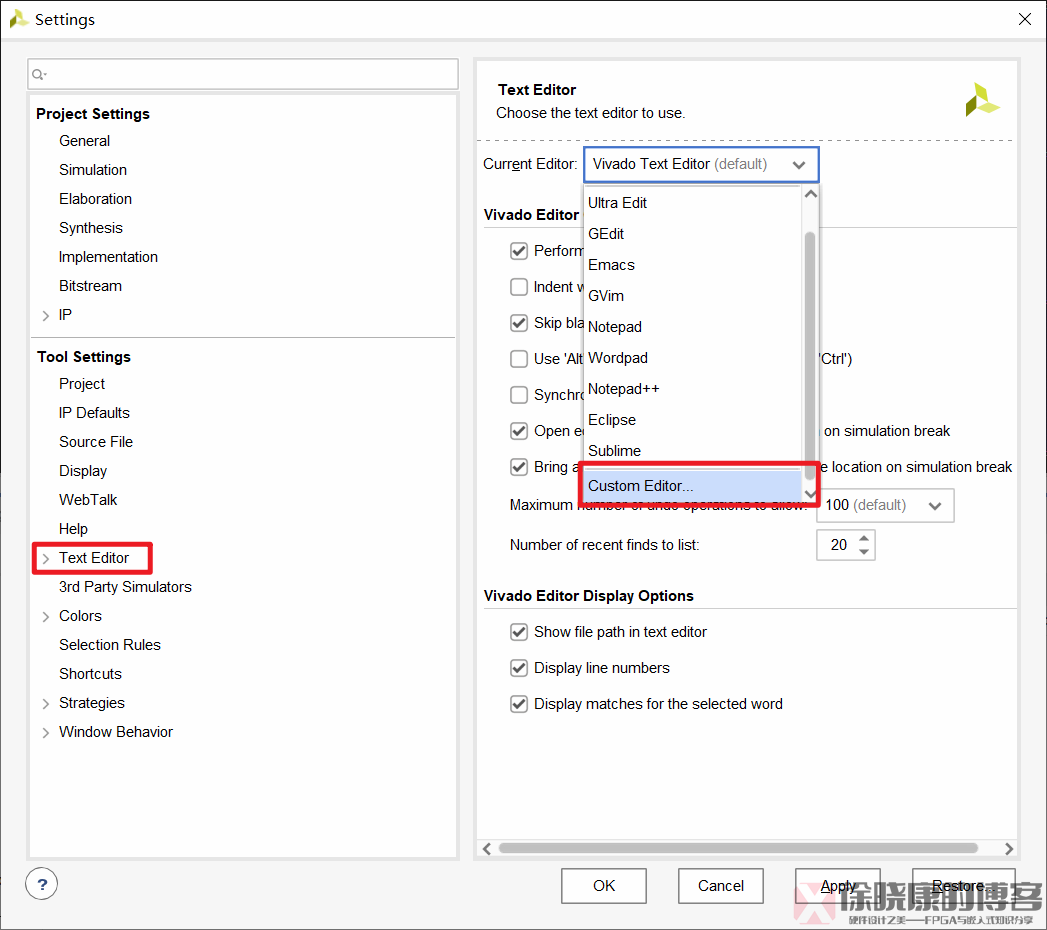This screenshot has height=930, width=1047.
Task: Uncheck Show file path in text editor
Action: point(519,632)
